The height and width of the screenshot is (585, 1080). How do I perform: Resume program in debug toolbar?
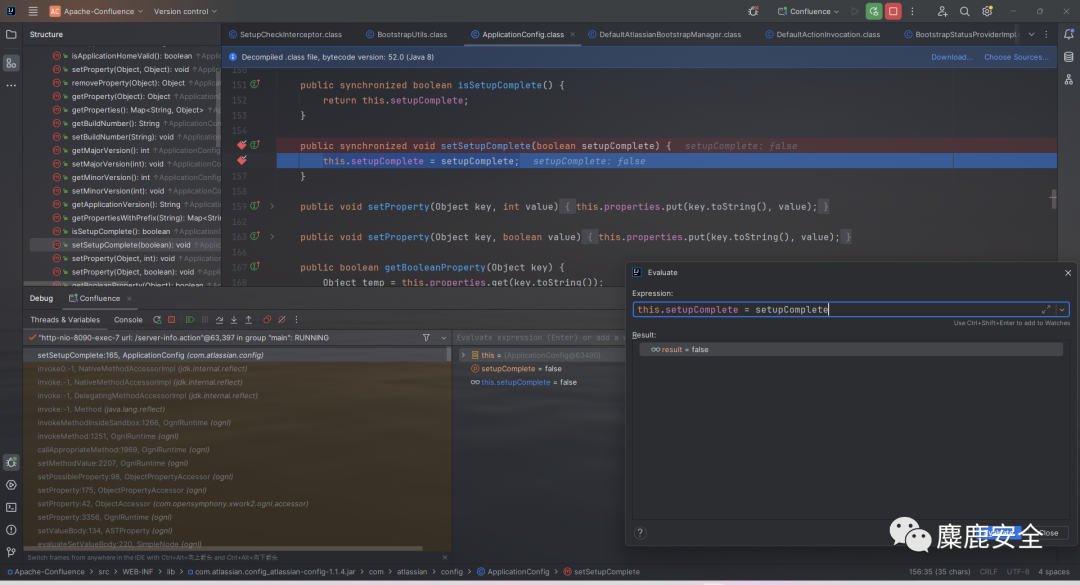(x=190, y=320)
